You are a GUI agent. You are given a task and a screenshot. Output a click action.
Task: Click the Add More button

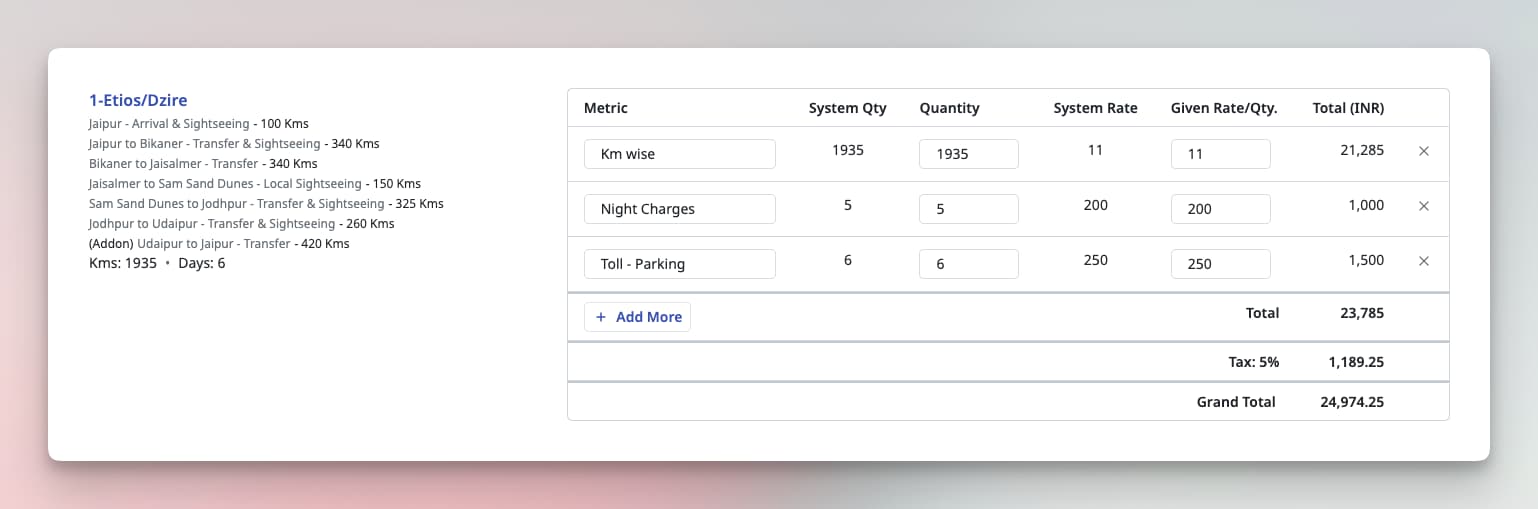[638, 317]
